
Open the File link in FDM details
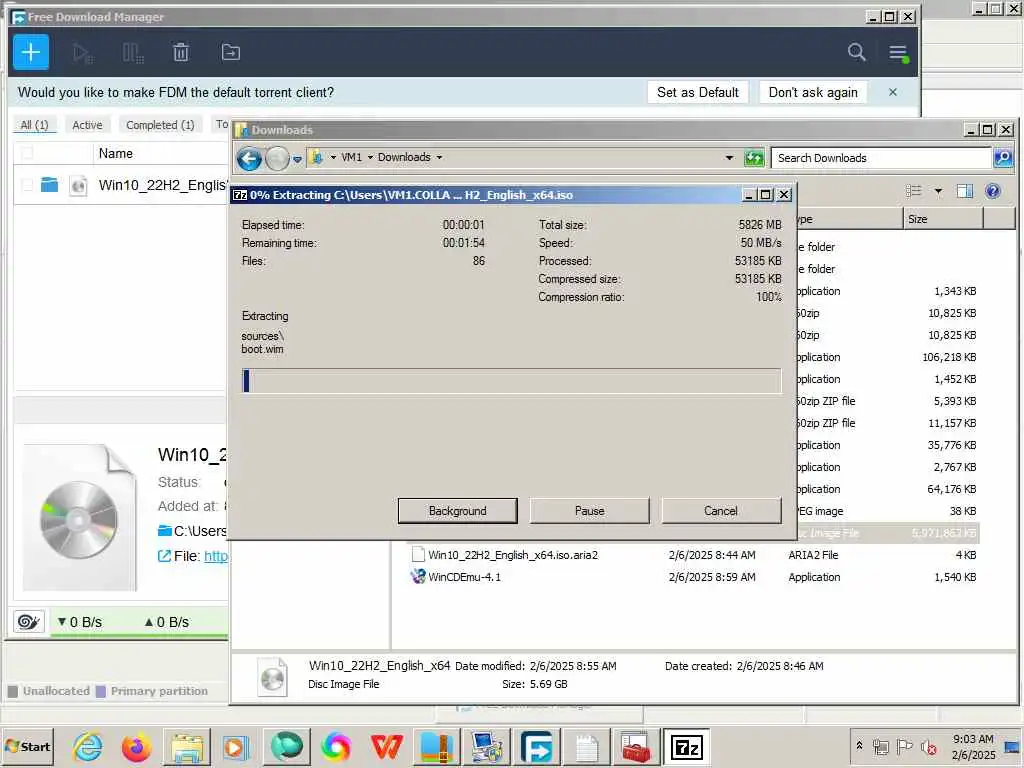(216, 556)
